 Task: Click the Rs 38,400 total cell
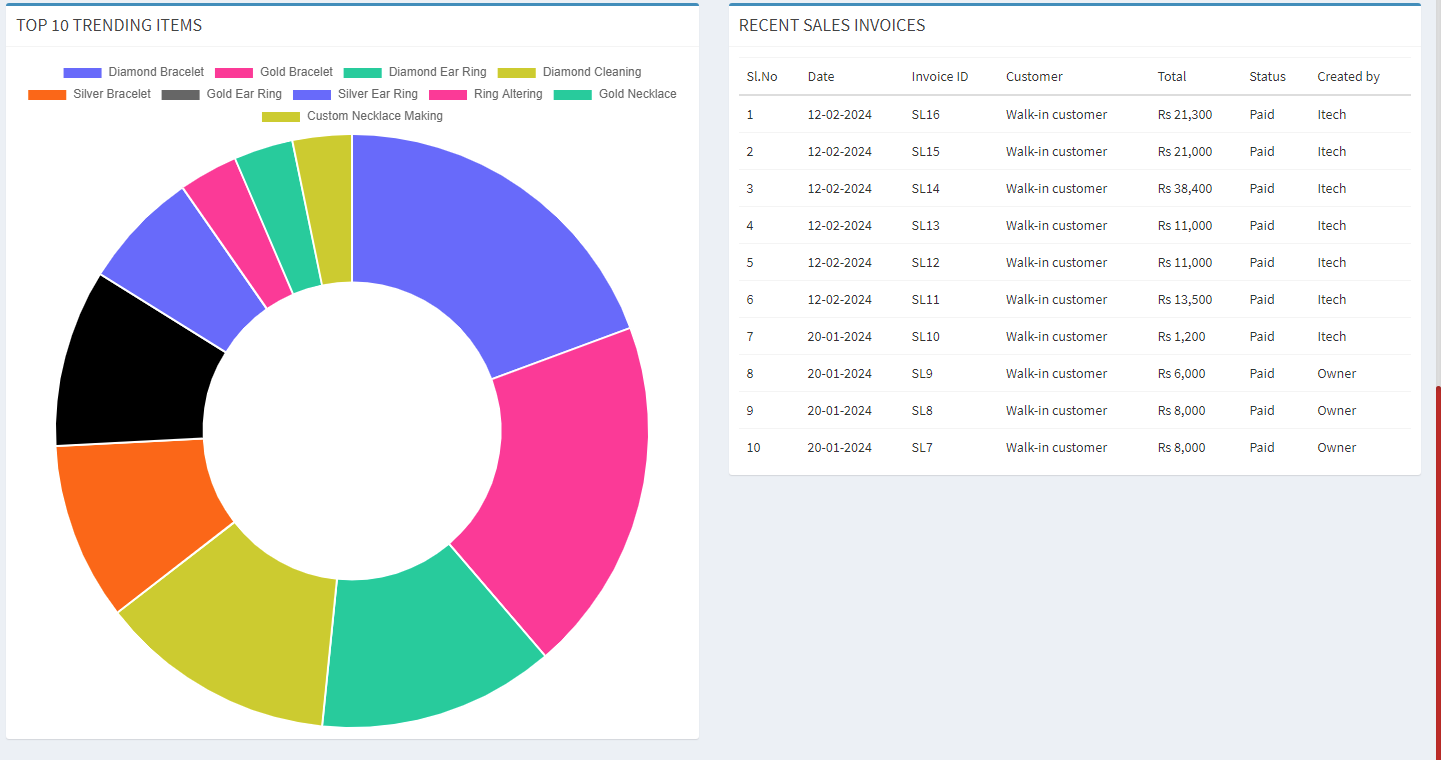1184,189
